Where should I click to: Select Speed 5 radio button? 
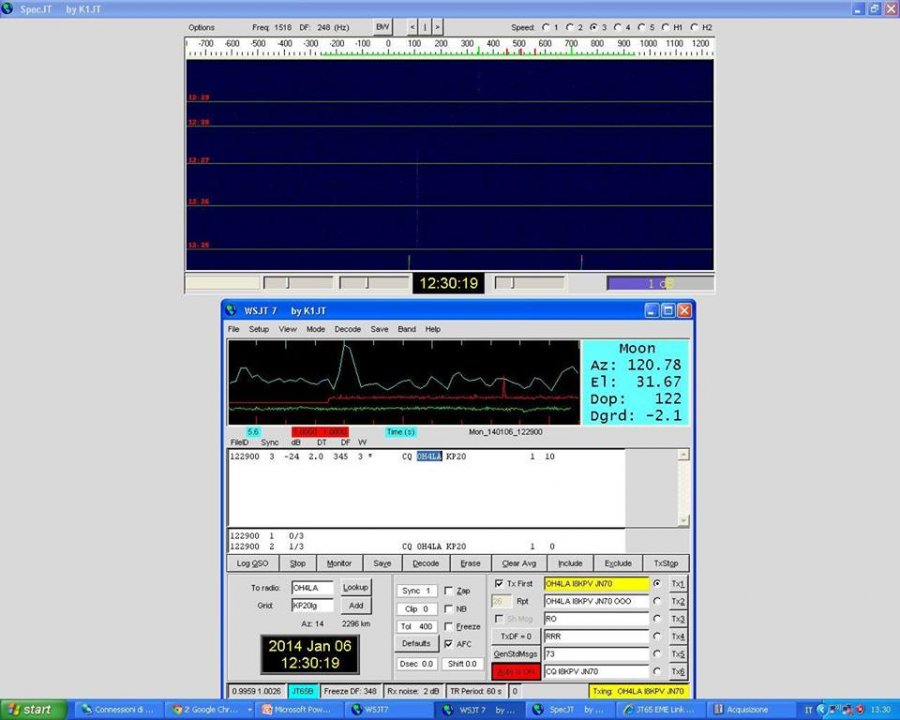coord(642,27)
